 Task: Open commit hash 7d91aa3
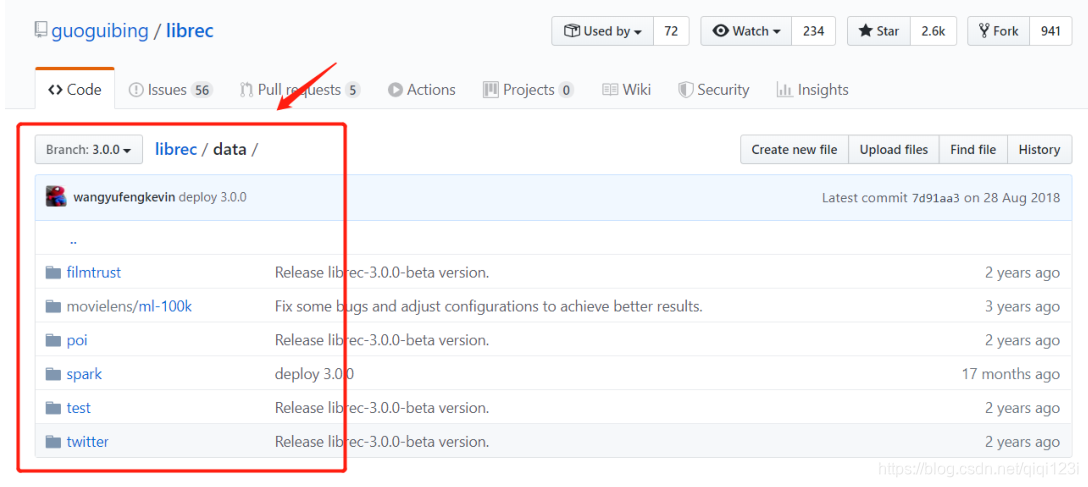point(935,198)
